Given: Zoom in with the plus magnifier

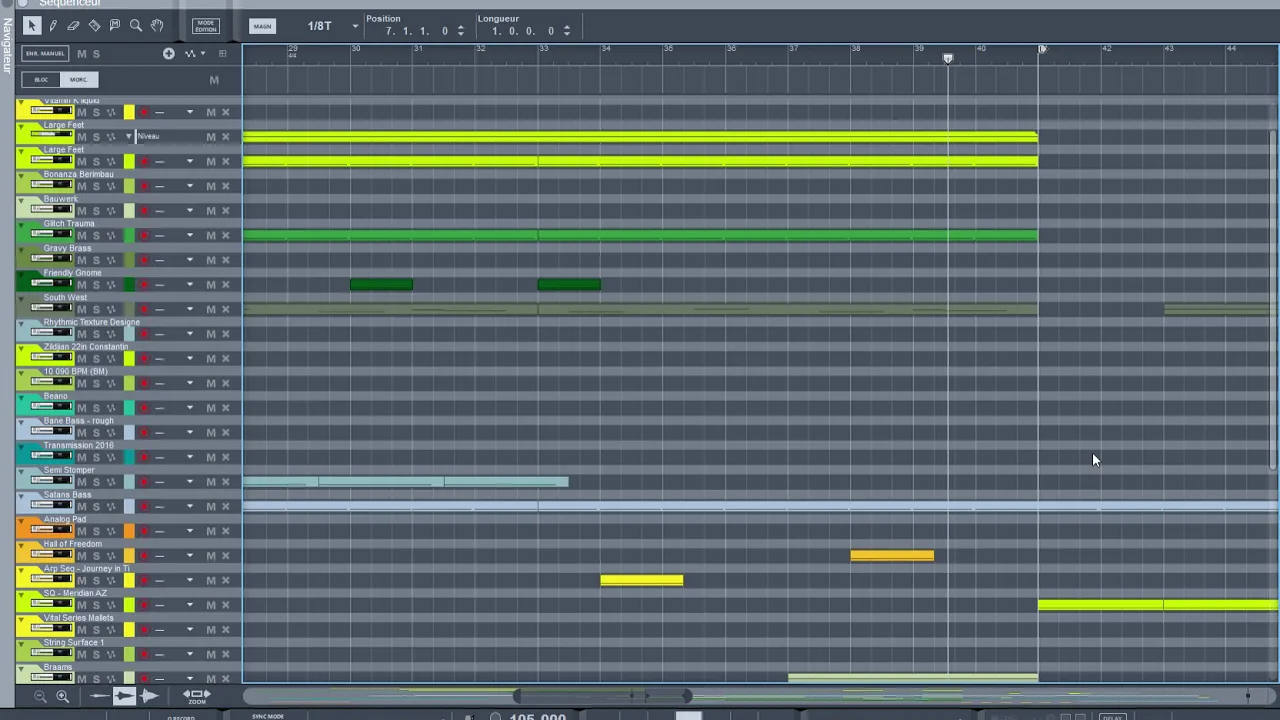Looking at the screenshot, I should [x=62, y=696].
